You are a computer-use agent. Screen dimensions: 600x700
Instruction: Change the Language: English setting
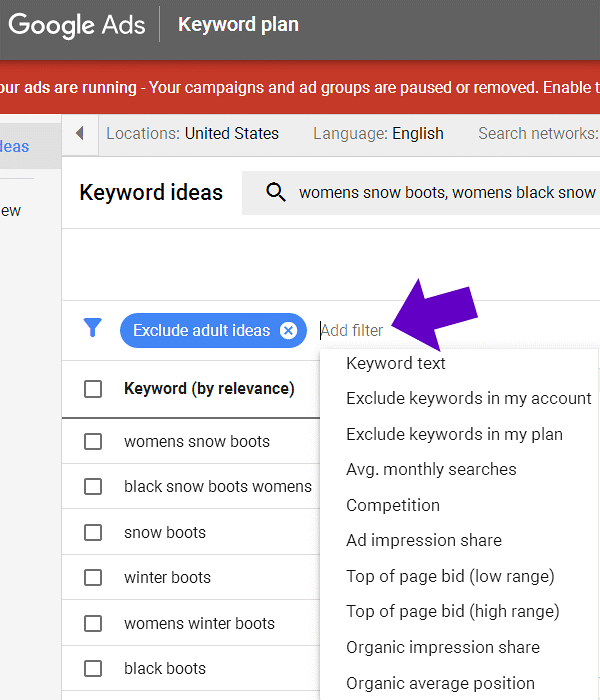pos(378,134)
